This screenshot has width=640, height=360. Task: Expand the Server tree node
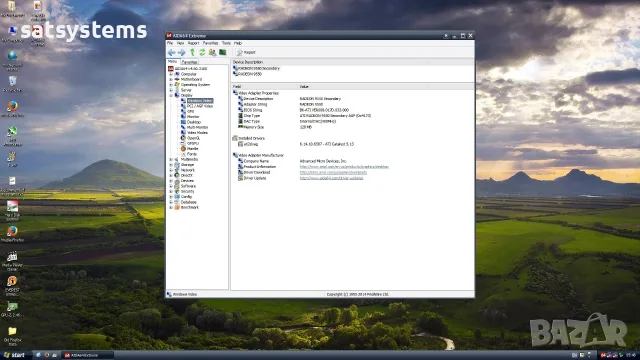(171, 90)
